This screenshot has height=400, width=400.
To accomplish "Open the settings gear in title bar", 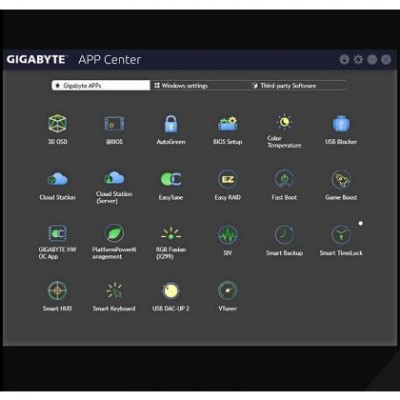I will (358, 60).
